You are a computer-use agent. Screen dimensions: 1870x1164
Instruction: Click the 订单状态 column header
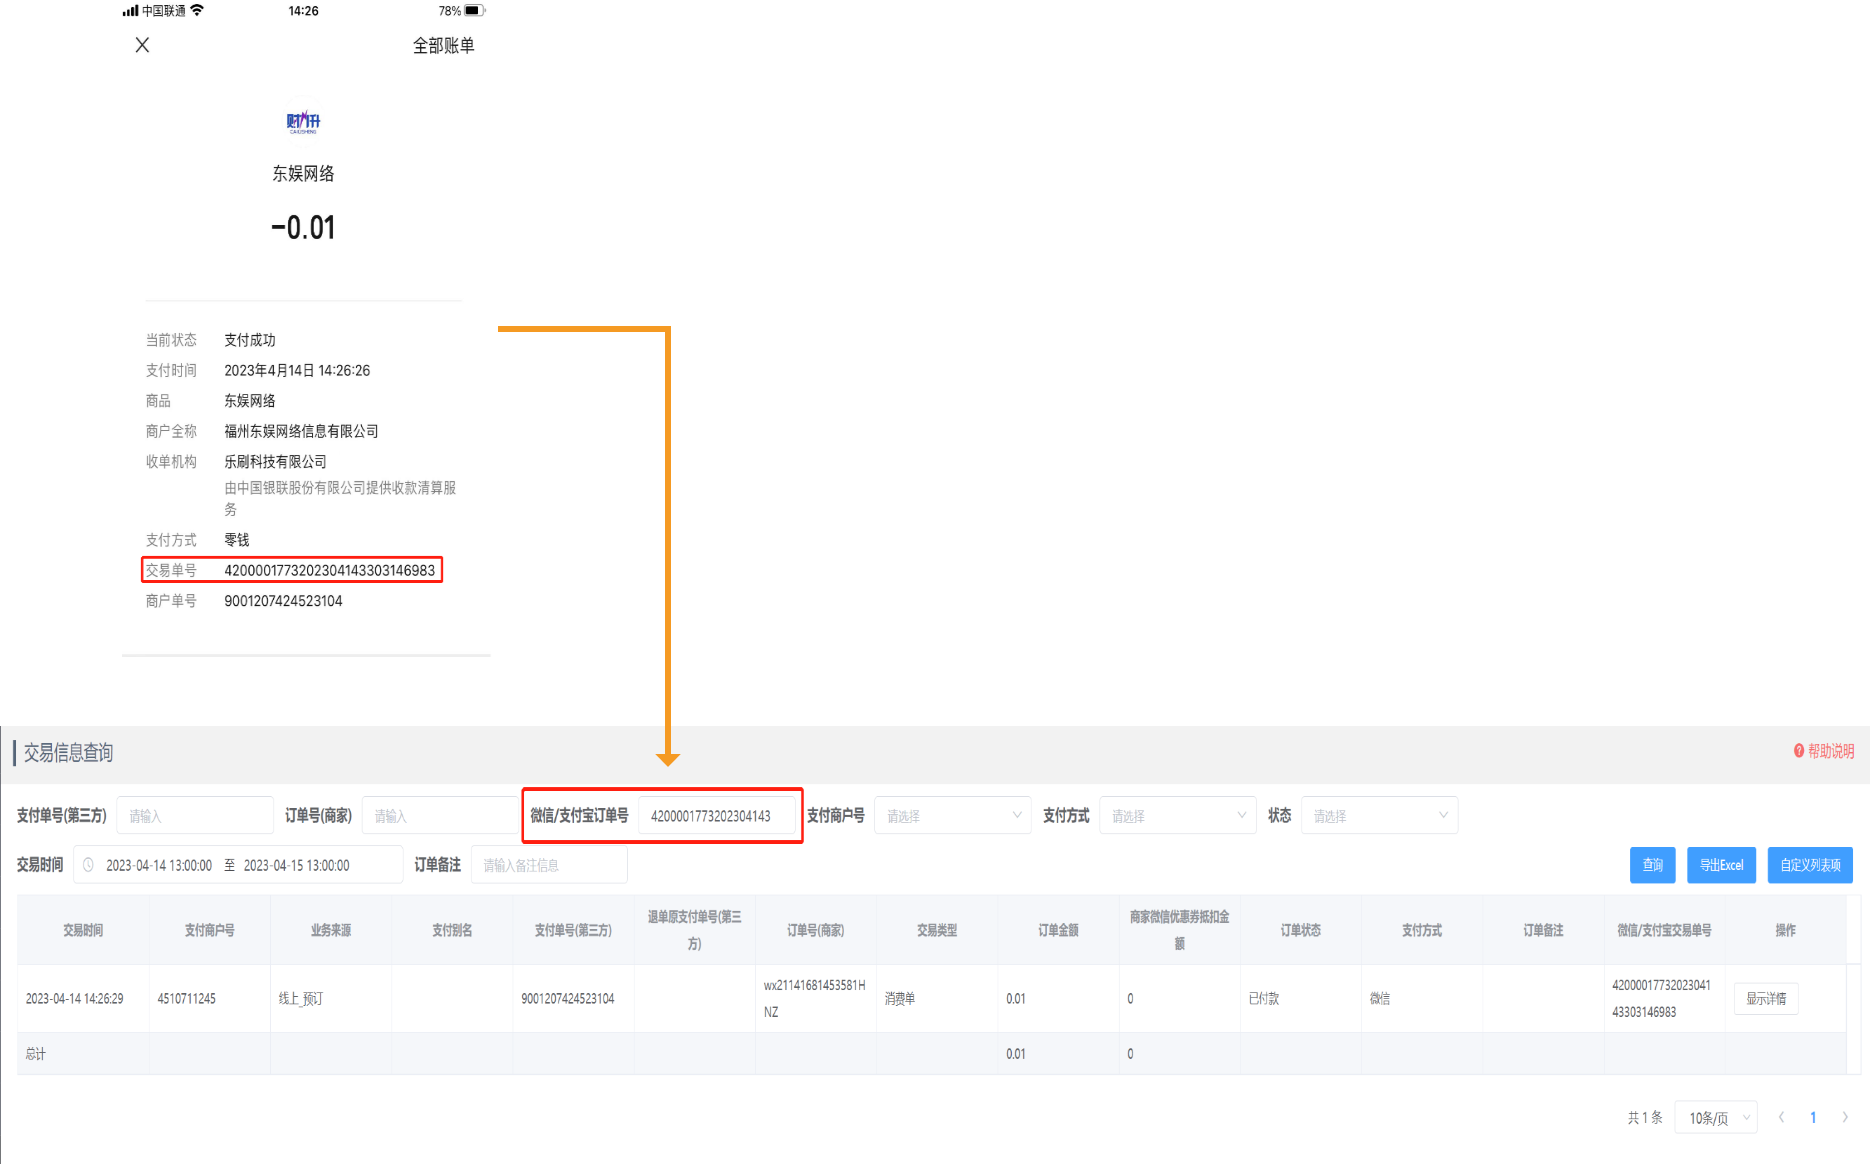coord(1300,930)
